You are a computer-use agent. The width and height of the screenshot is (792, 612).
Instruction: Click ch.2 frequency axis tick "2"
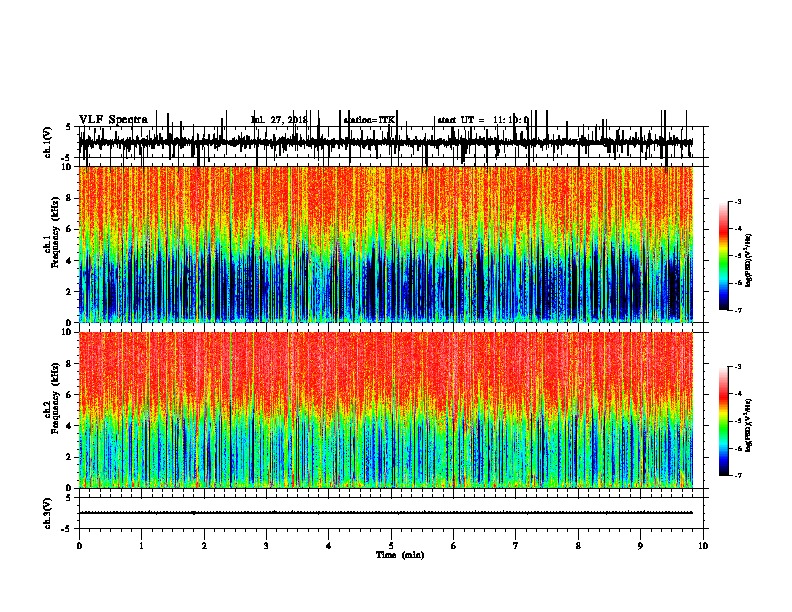[70, 457]
